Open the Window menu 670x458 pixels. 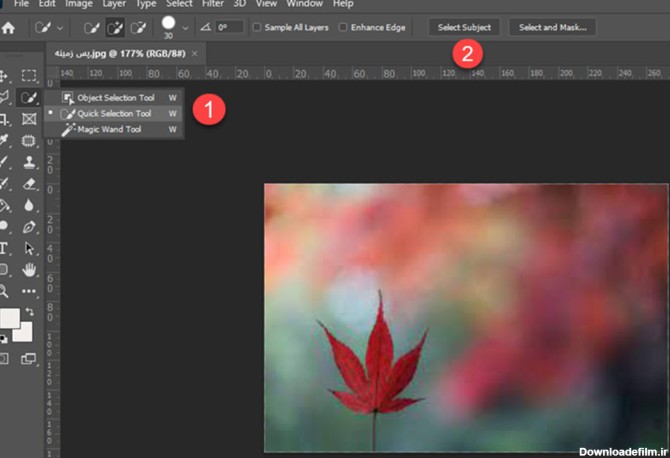(x=305, y=4)
